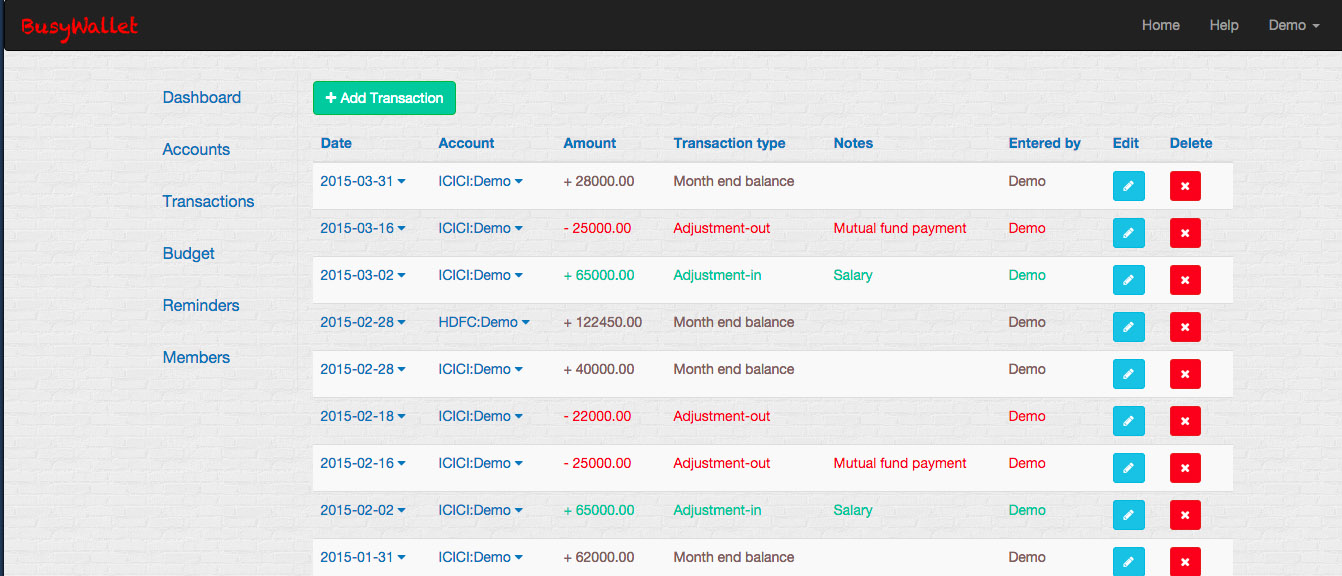The width and height of the screenshot is (1342, 576).
Task: Click the Account column header
Action: pyautogui.click(x=466, y=143)
